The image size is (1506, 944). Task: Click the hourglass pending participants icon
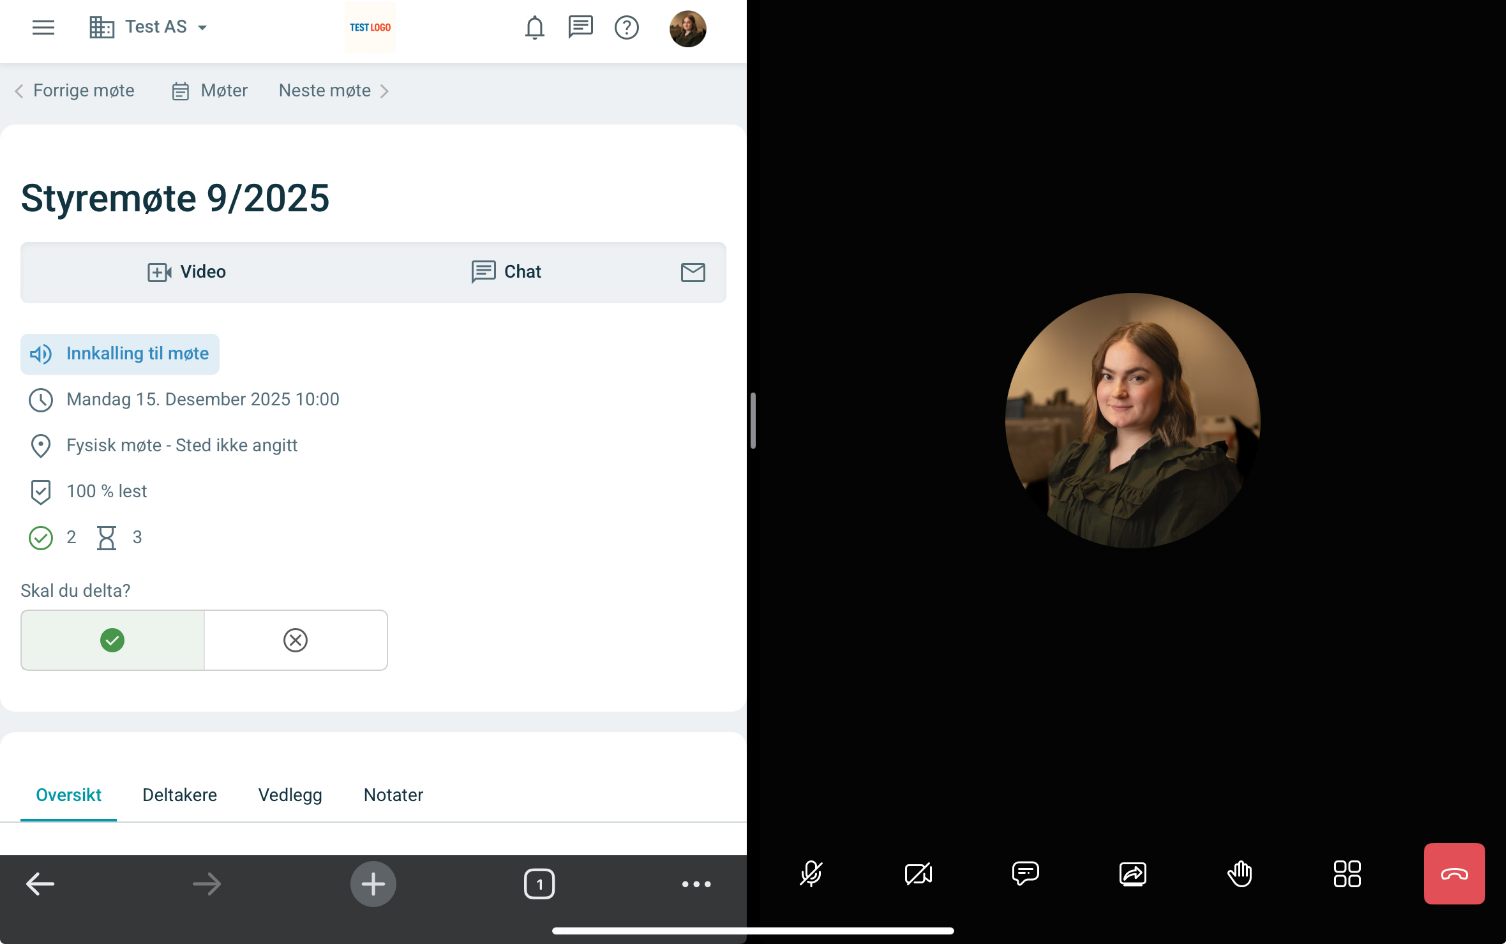(106, 538)
